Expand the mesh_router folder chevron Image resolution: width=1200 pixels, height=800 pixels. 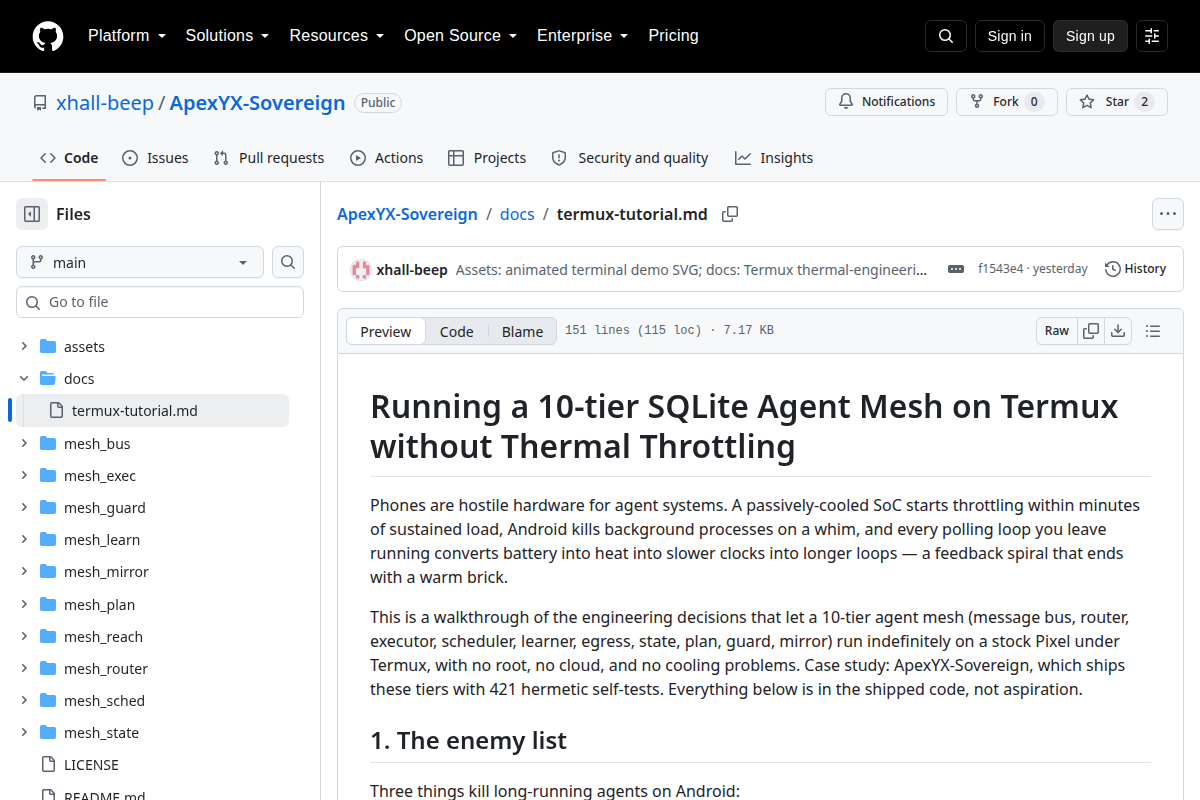[x=24, y=669]
